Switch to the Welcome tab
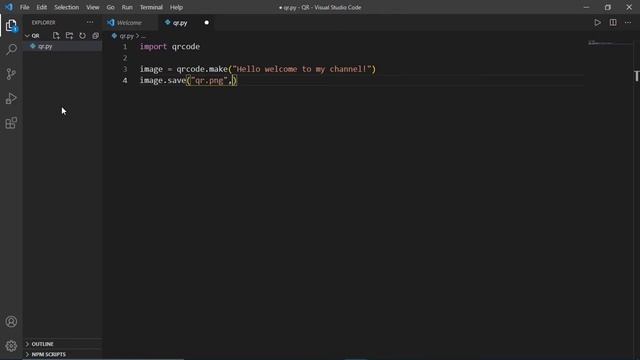 [130, 23]
